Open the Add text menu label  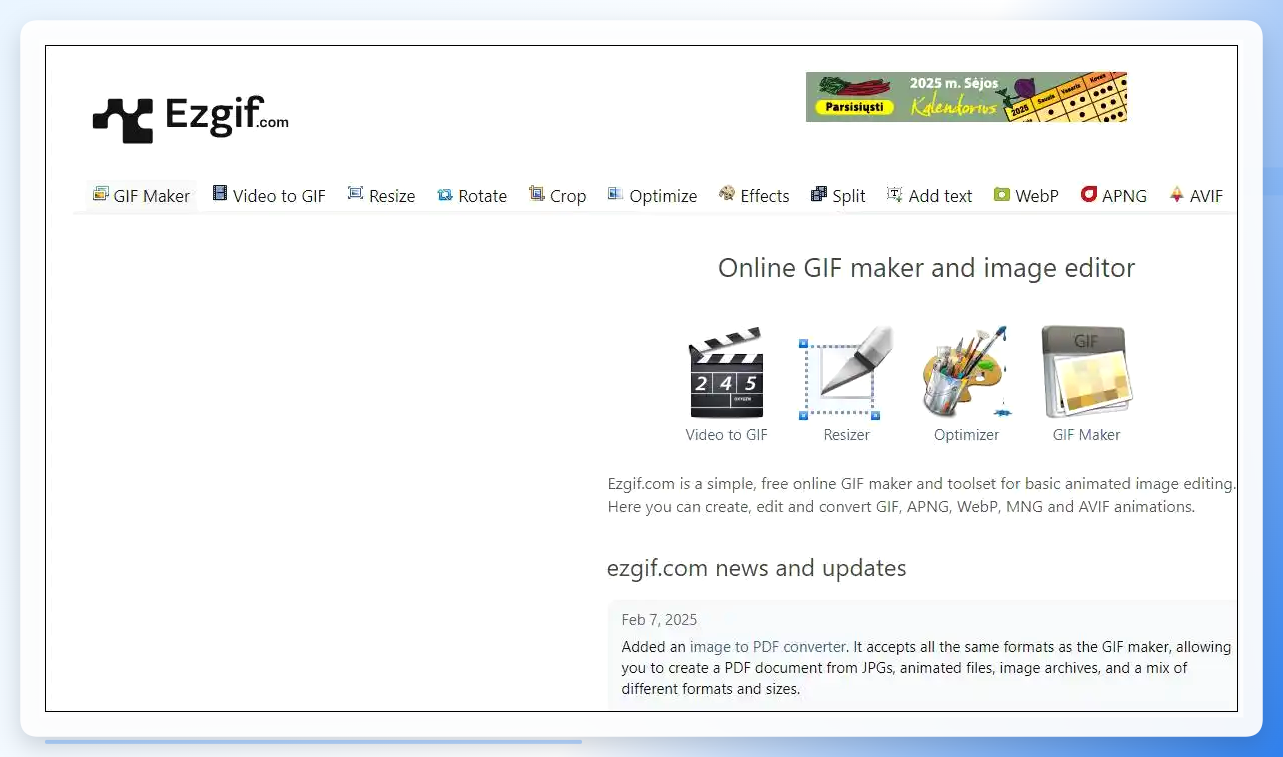click(x=941, y=196)
